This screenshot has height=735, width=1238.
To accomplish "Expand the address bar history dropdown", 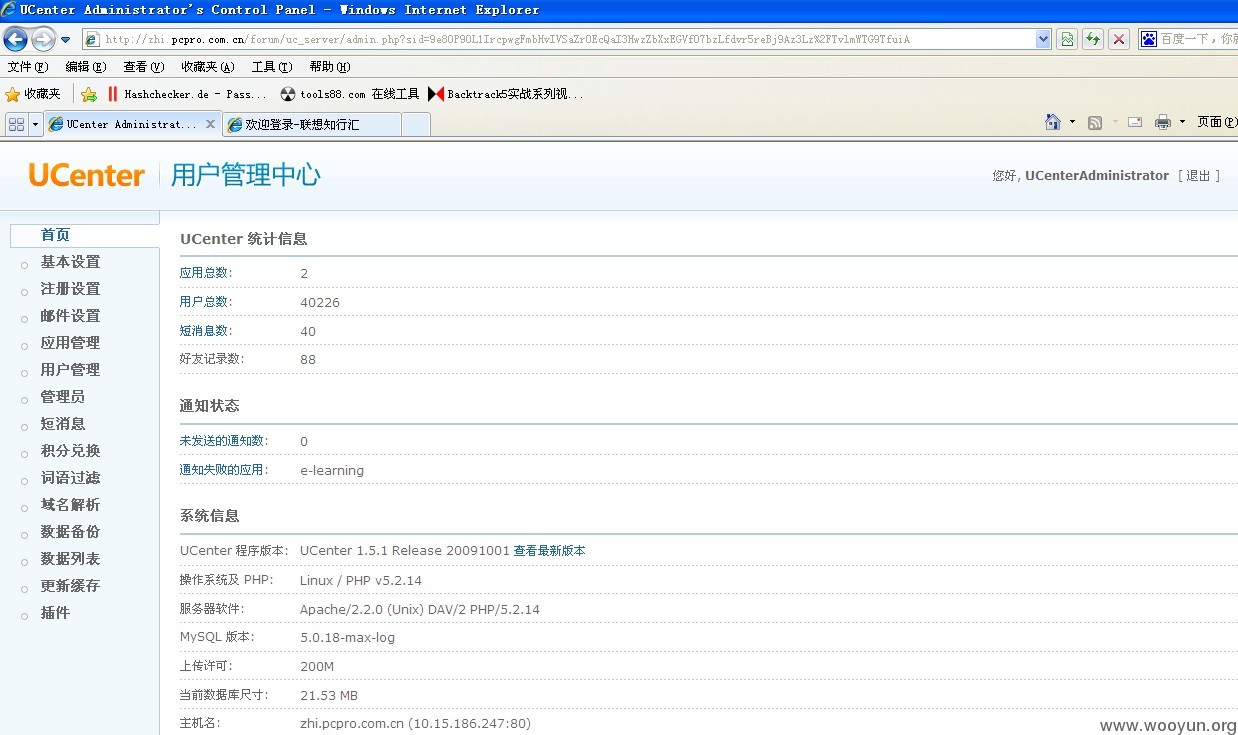I will click(x=1044, y=39).
